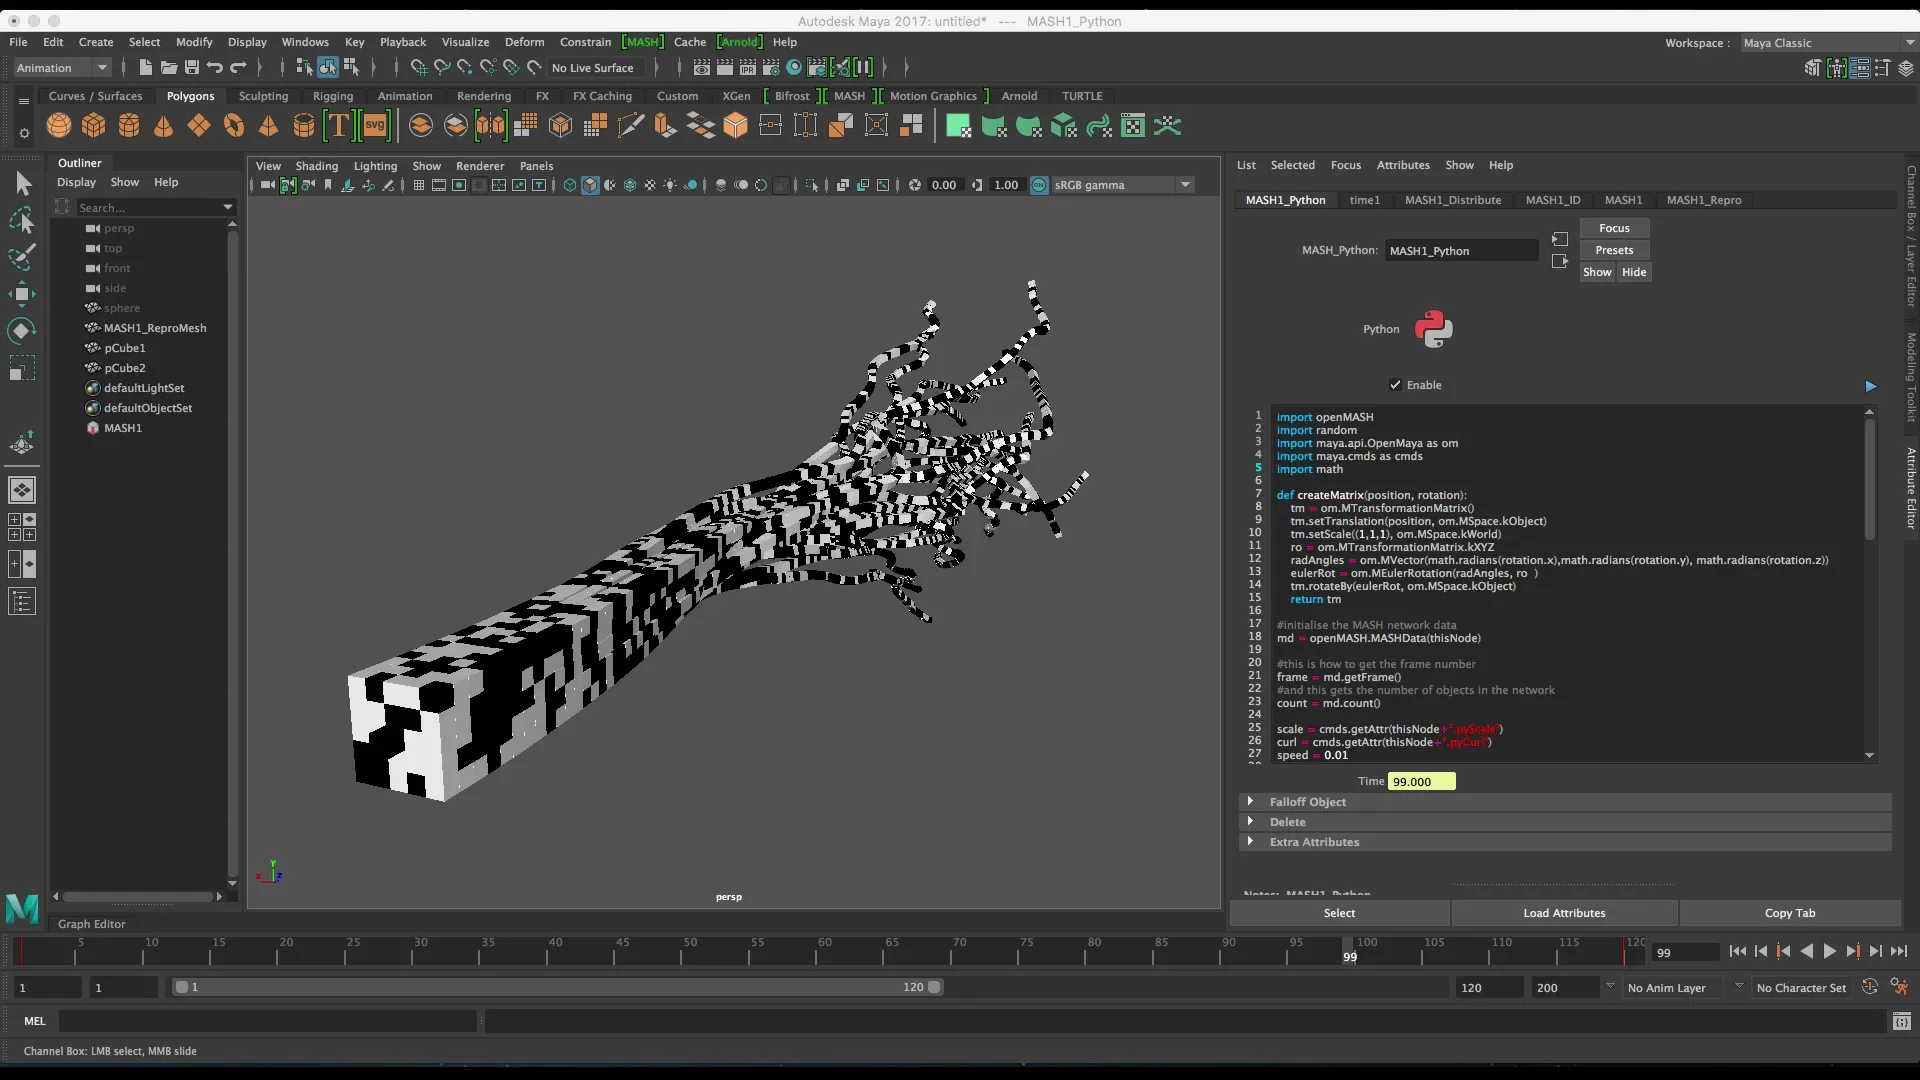Open the Deform menu
Screen dimensions: 1920x1080
524,42
